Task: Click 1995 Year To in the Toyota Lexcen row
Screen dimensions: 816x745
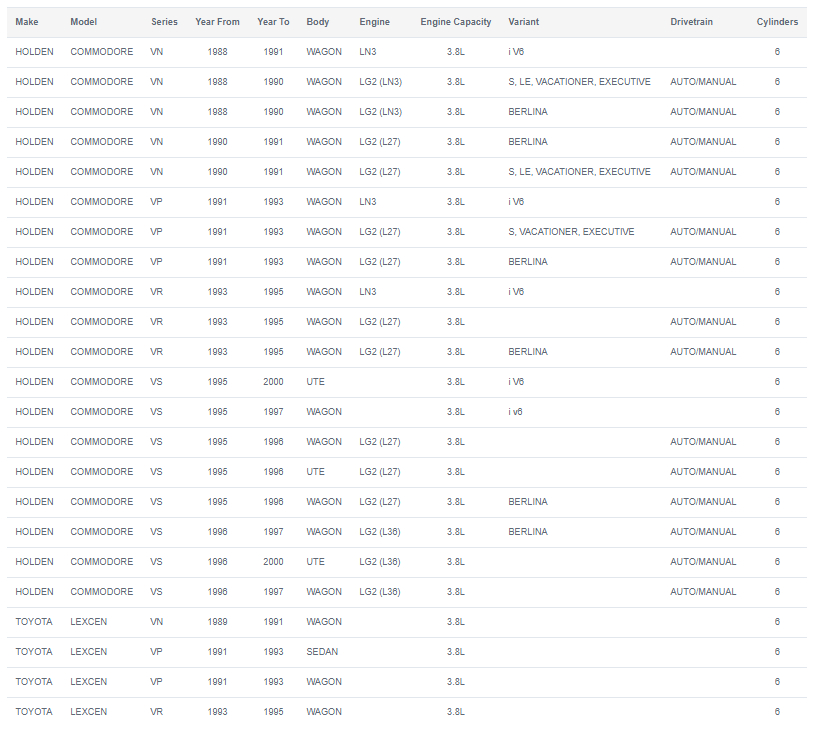Action: (x=273, y=712)
